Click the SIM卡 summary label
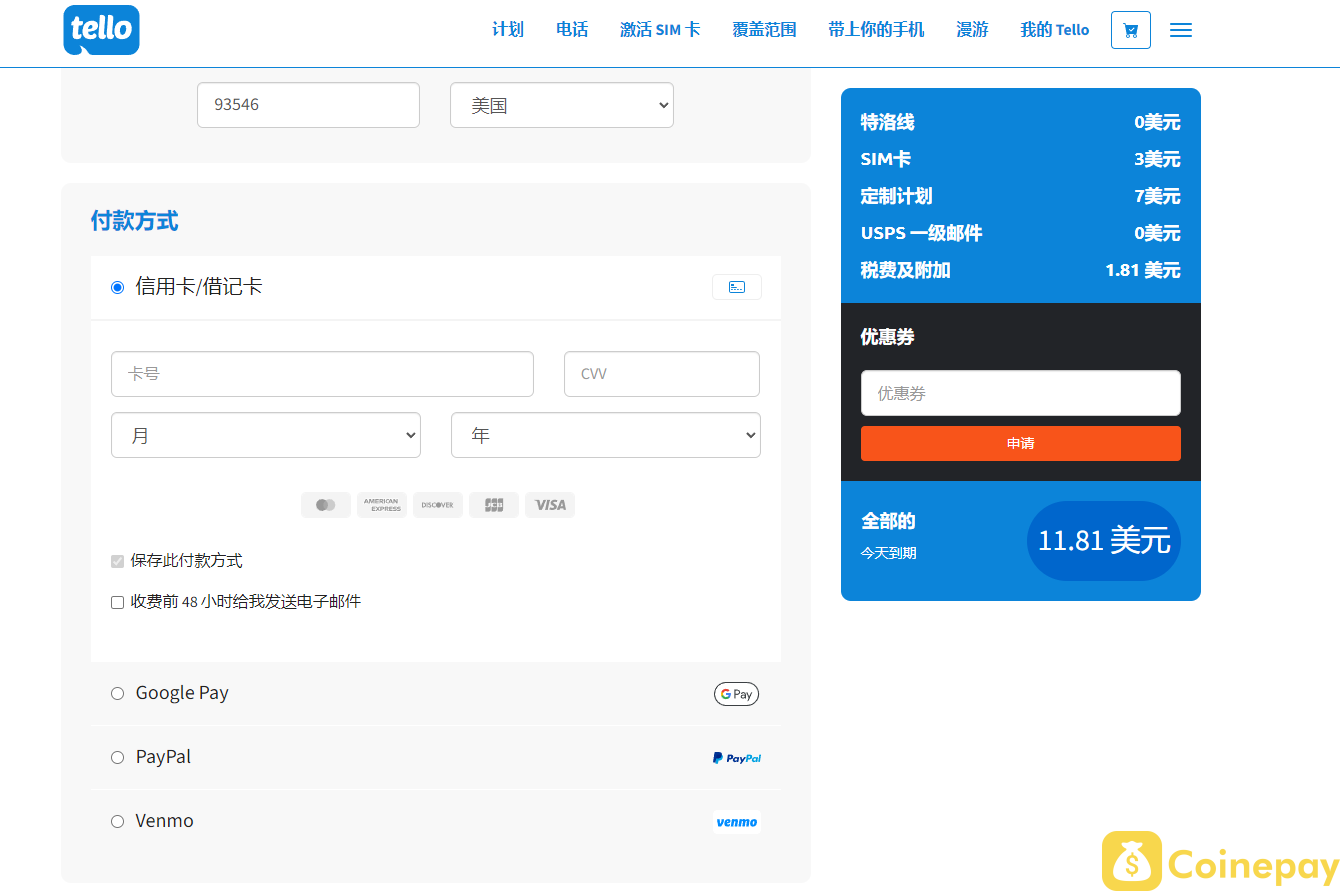The image size is (1340, 891). [886, 159]
